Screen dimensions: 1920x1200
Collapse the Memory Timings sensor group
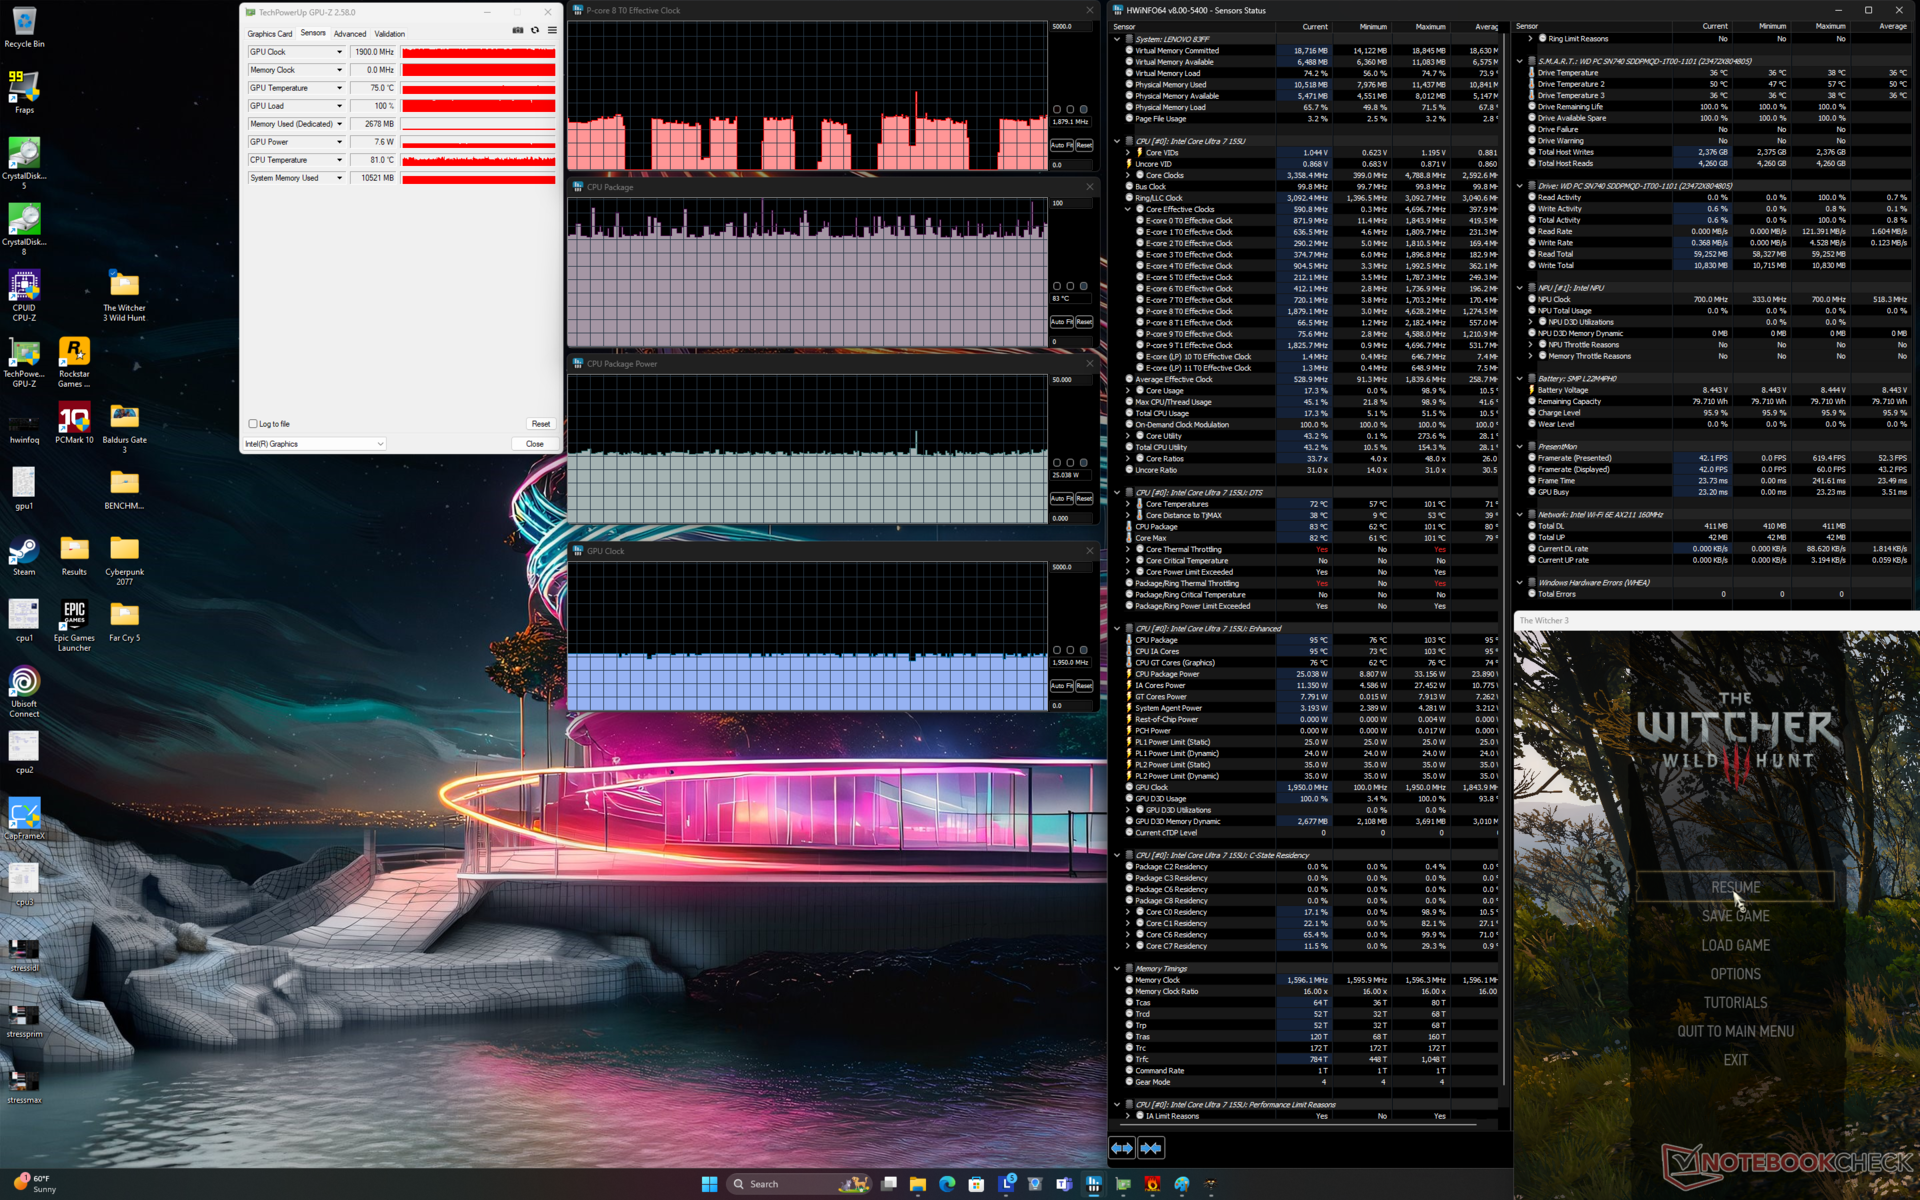pos(1117,968)
